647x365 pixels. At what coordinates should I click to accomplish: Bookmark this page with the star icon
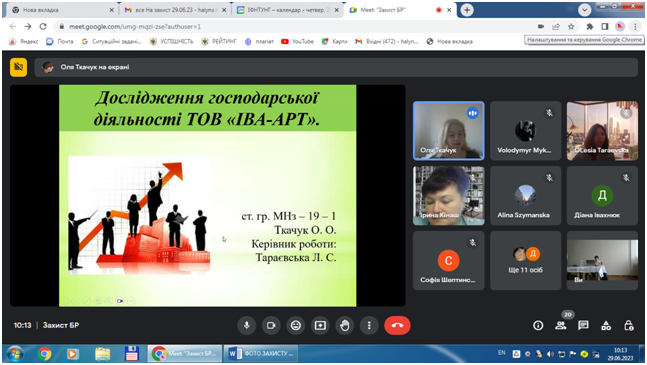point(571,26)
